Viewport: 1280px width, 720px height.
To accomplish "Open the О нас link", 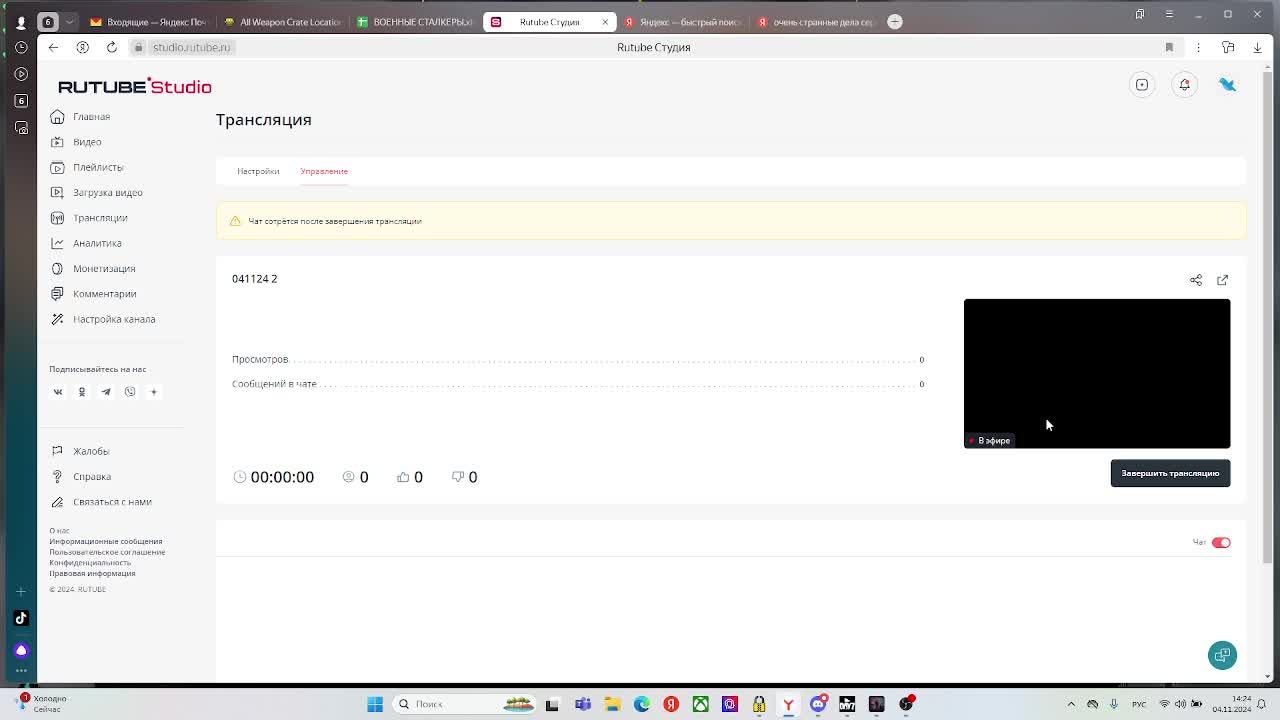I will pyautogui.click(x=59, y=531).
